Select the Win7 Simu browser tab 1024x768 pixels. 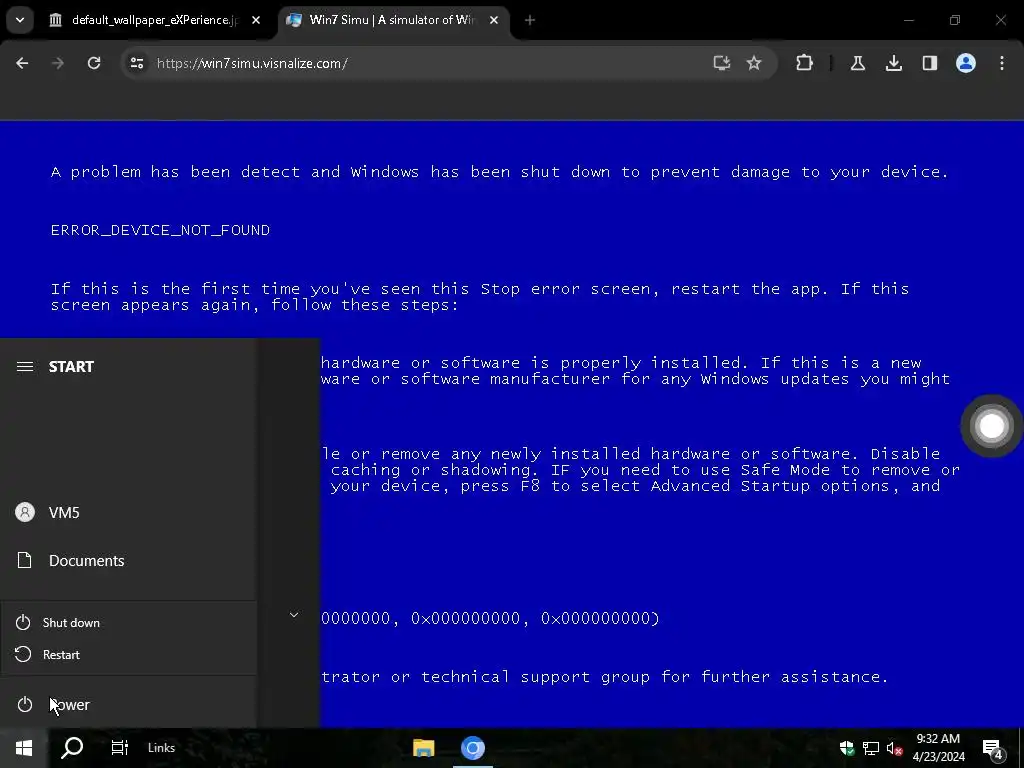tap(392, 20)
